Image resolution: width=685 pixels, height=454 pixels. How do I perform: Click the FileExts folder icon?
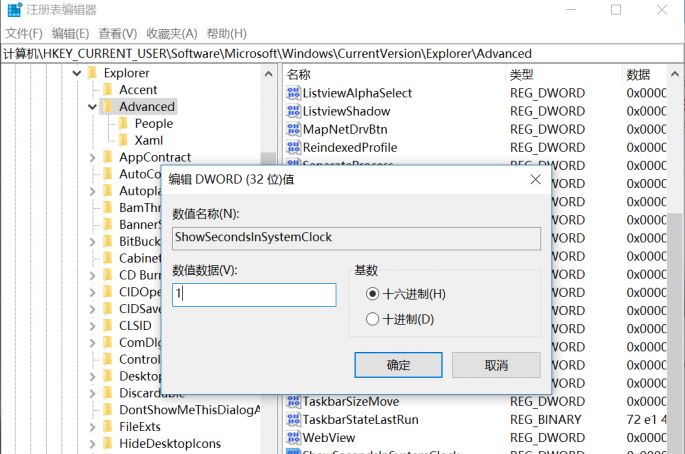(x=108, y=426)
